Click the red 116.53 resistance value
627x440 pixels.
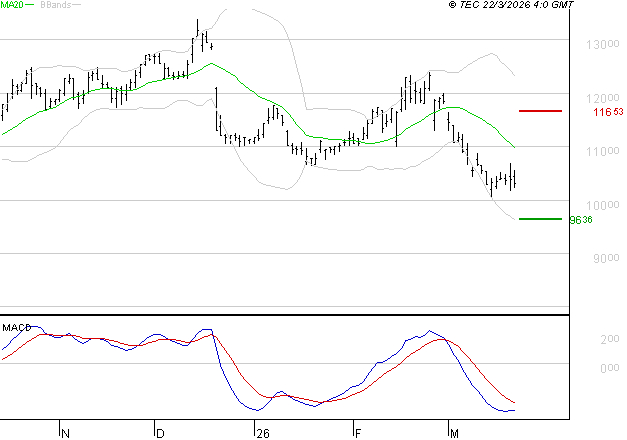coord(608,112)
